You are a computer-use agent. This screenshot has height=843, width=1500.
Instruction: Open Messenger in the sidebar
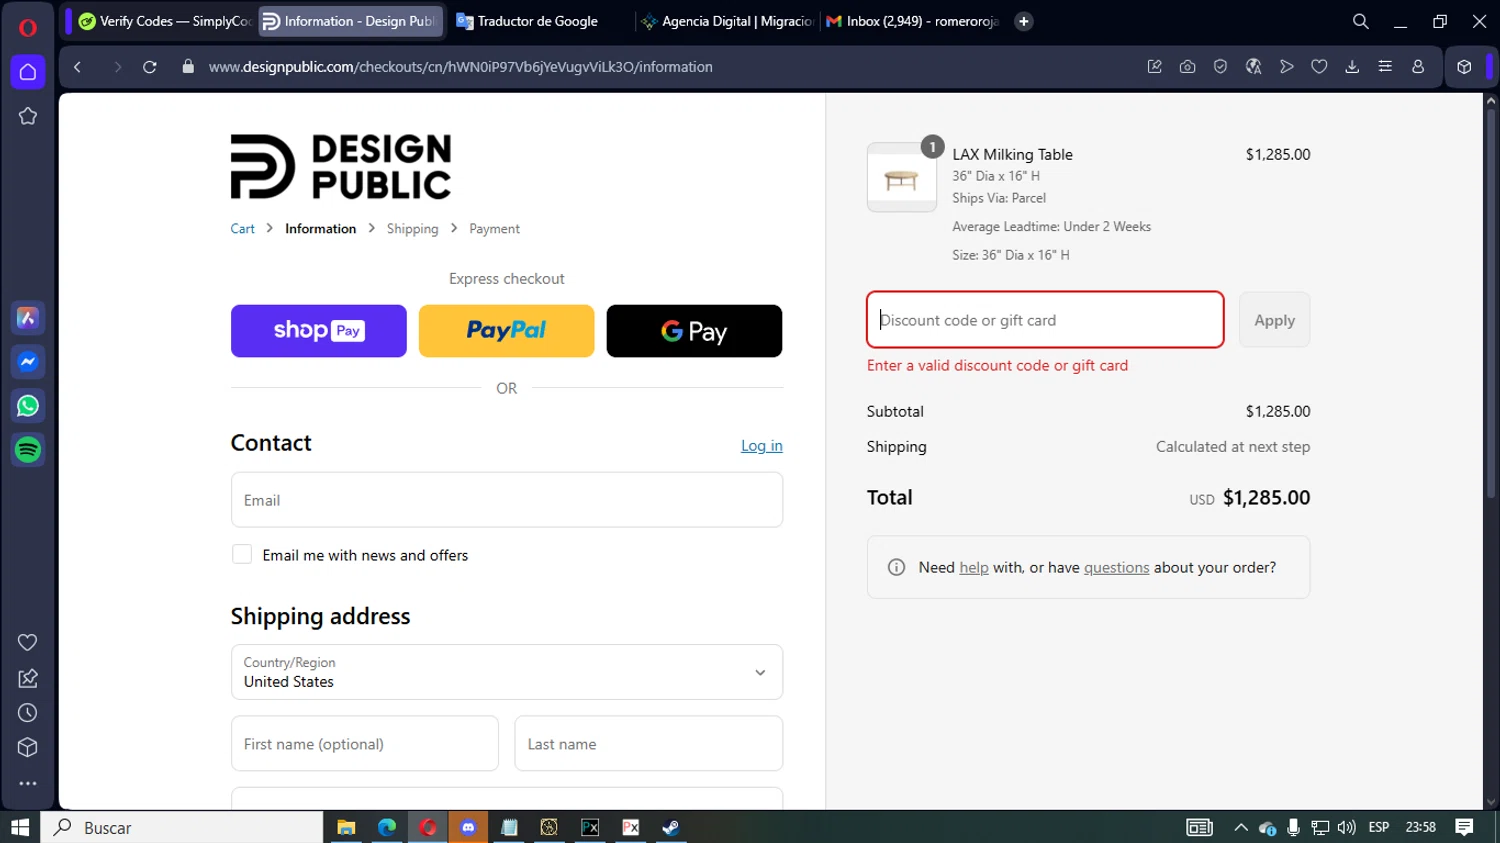pos(28,362)
